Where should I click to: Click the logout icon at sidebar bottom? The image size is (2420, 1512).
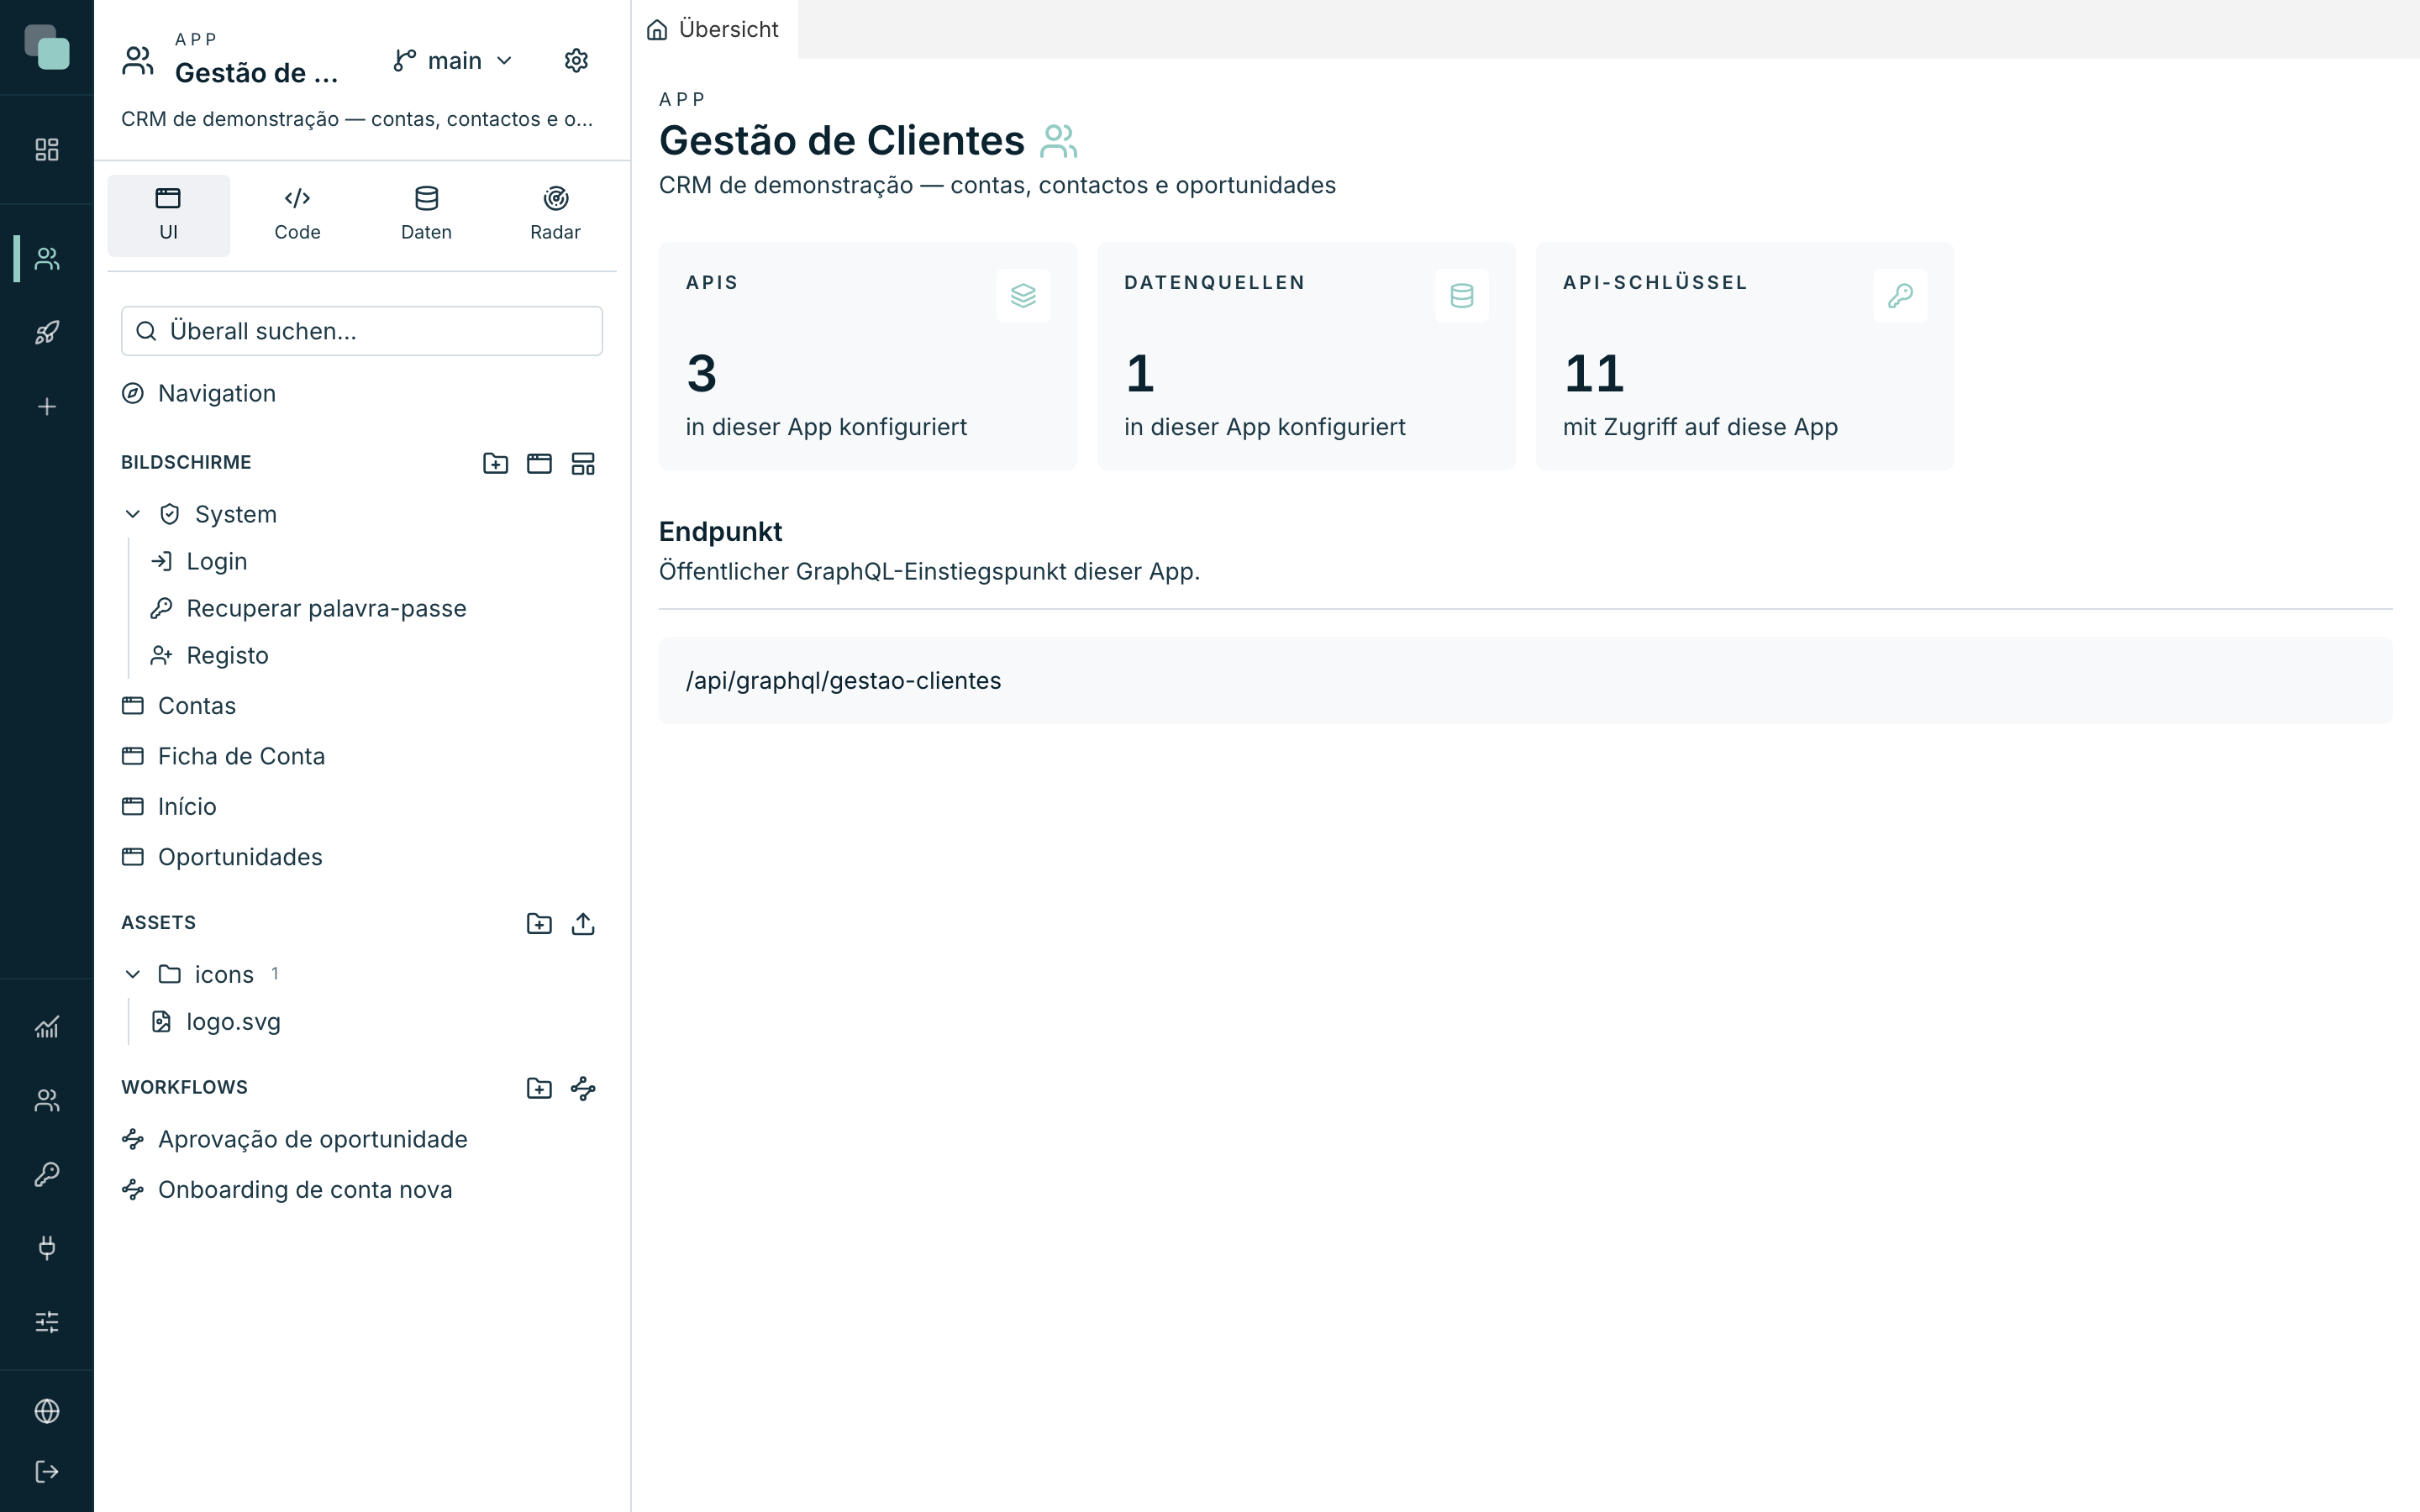click(x=47, y=1471)
